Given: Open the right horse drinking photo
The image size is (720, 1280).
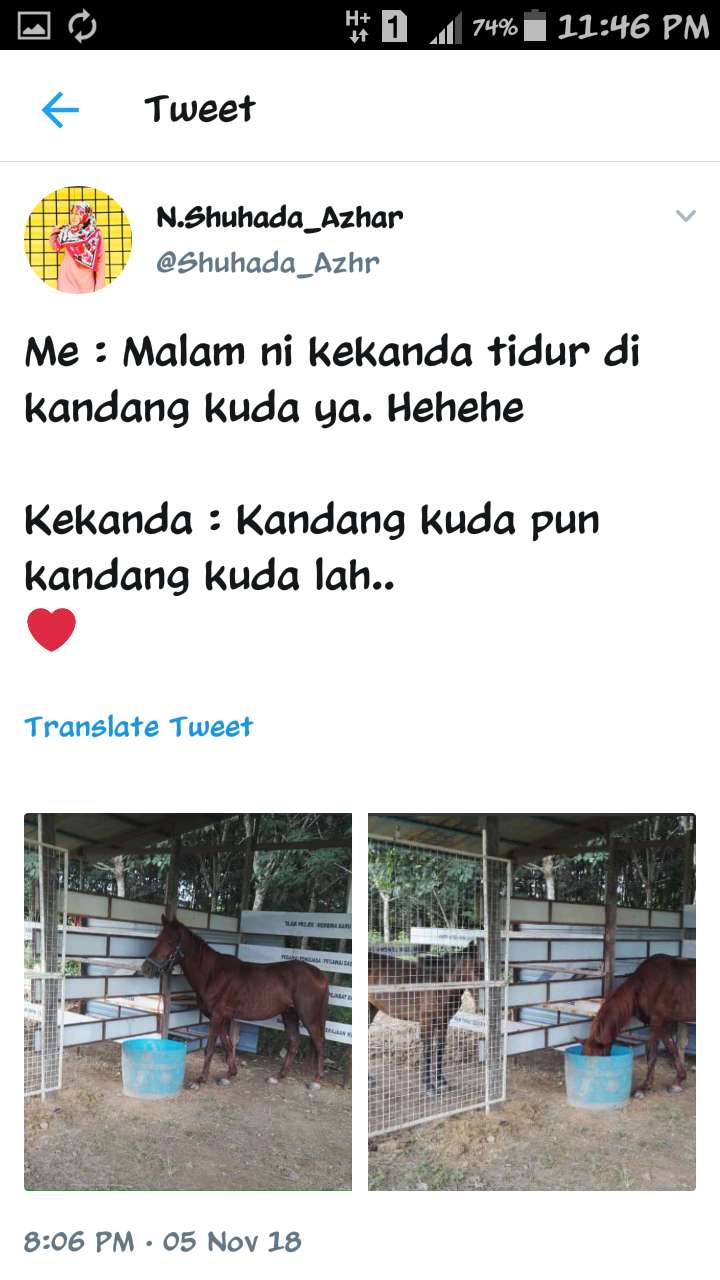Looking at the screenshot, I should (x=532, y=1002).
